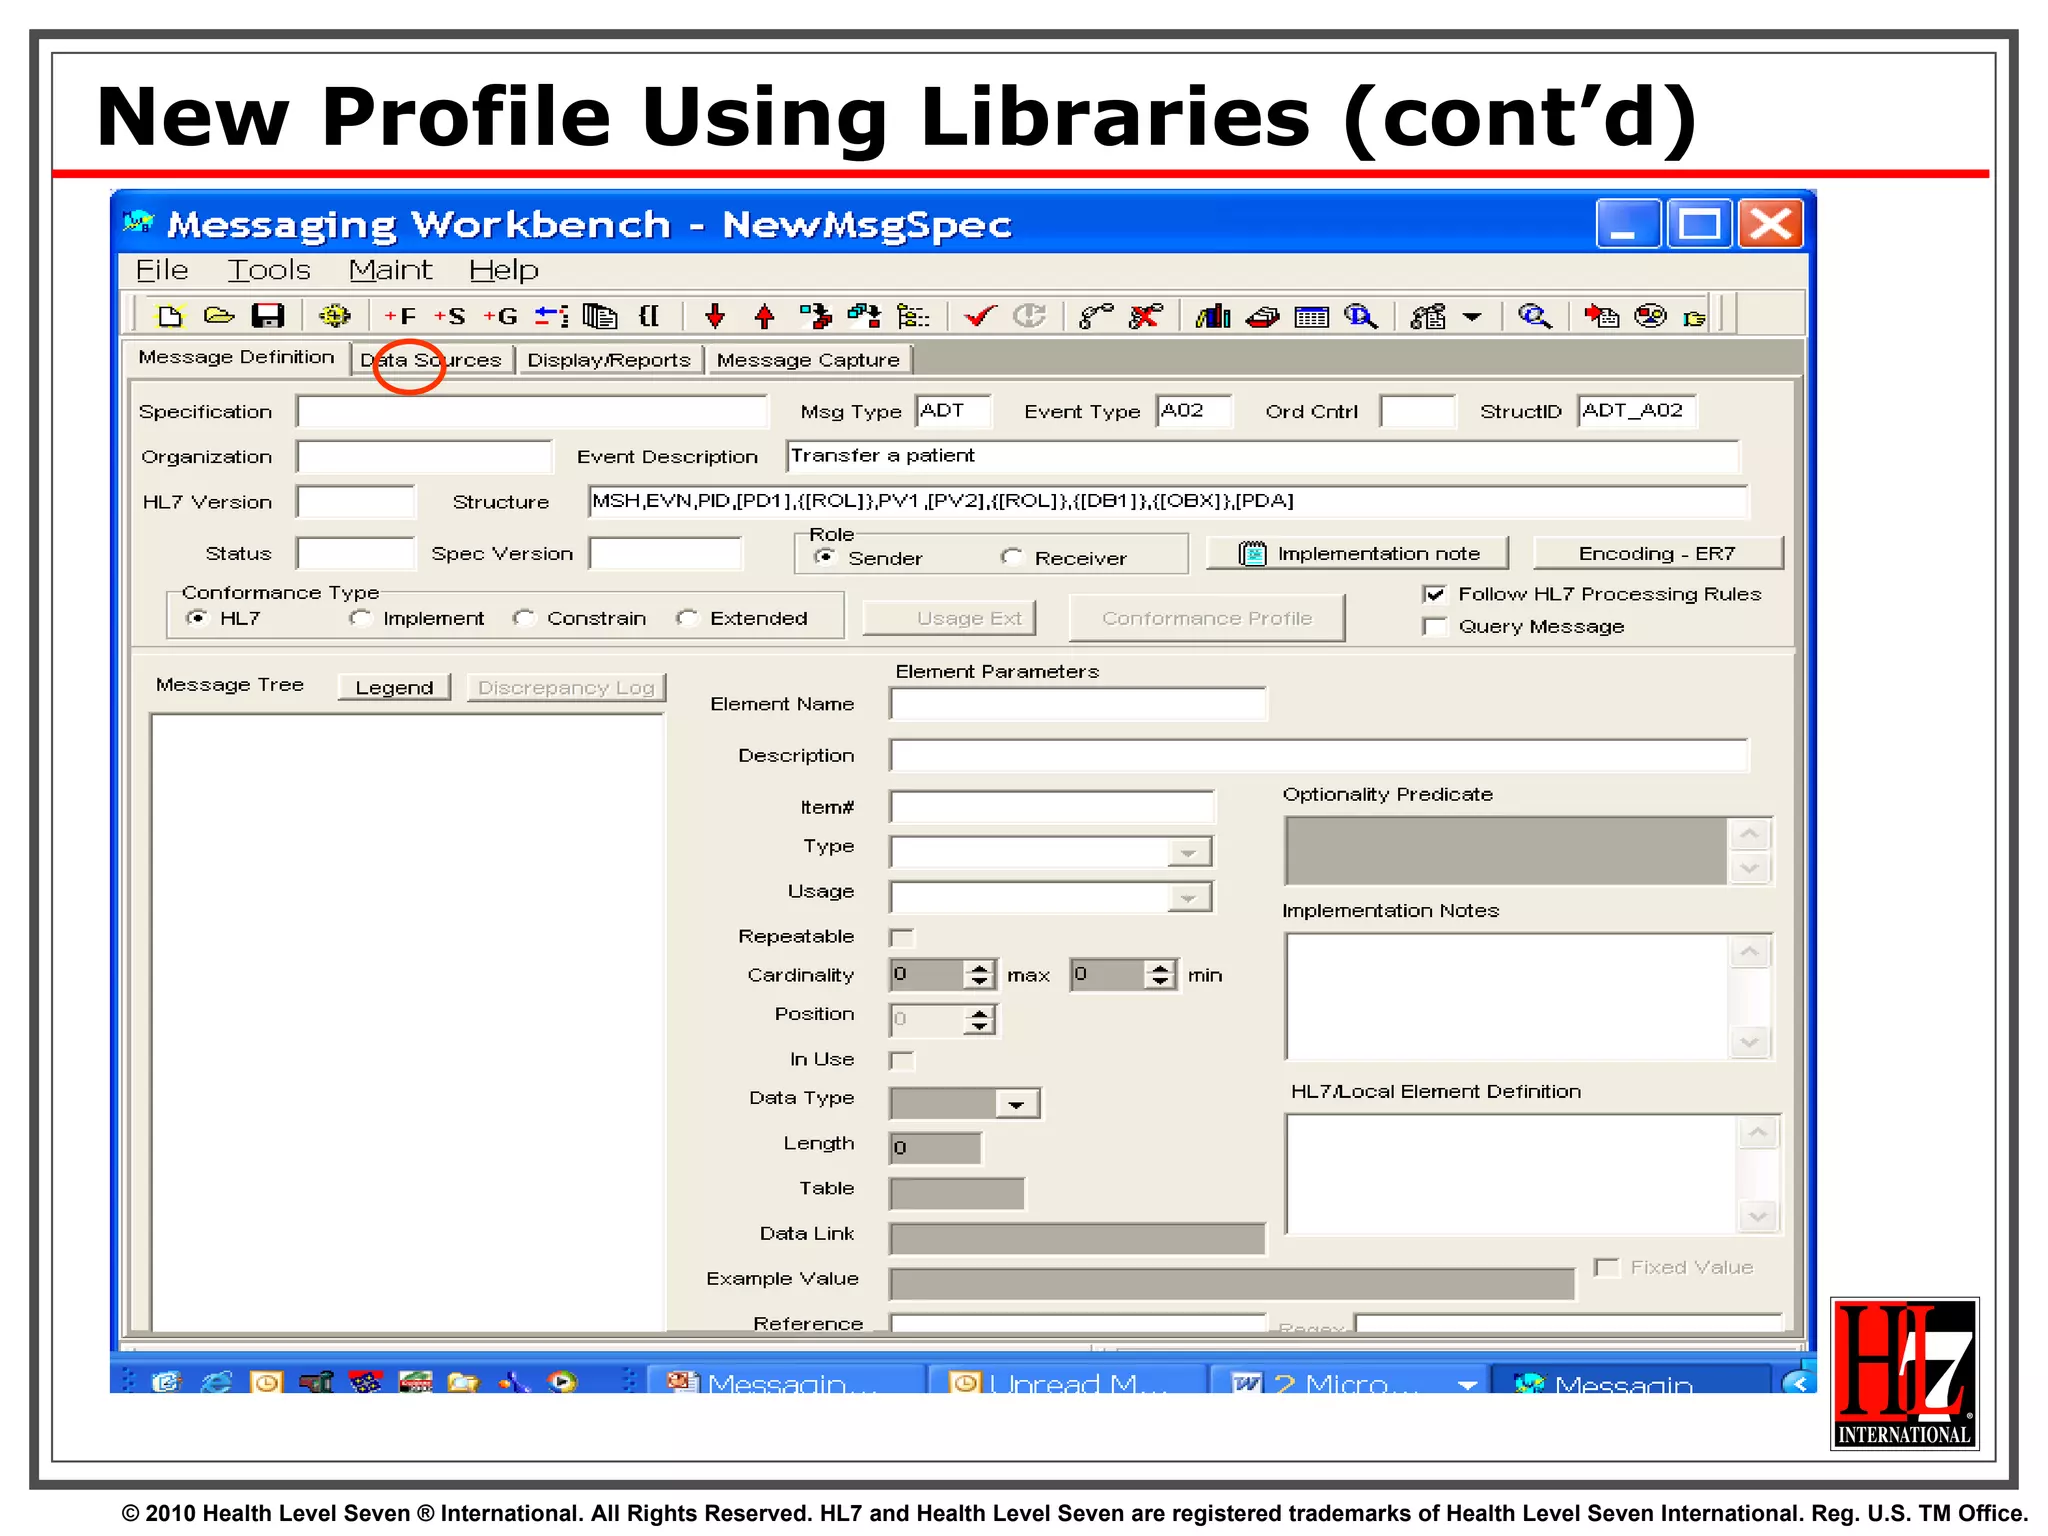Screen dimensions: 2048x1536
Task: Click the red down arrow icon
Action: pos(715,317)
